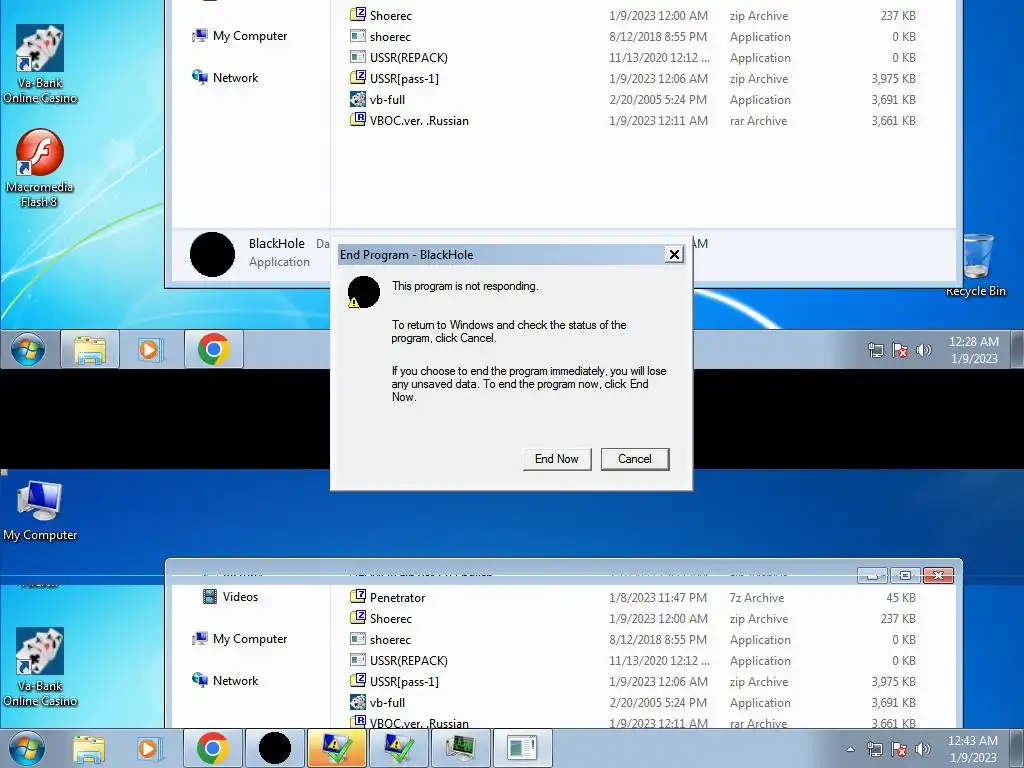Click the highlighted orange warning-checkmark taskbar button
The image size is (1024, 768).
[336, 748]
